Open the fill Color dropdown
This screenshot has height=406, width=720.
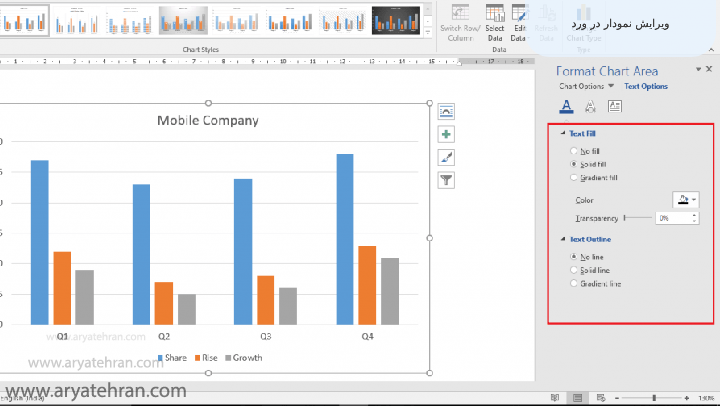[686, 200]
